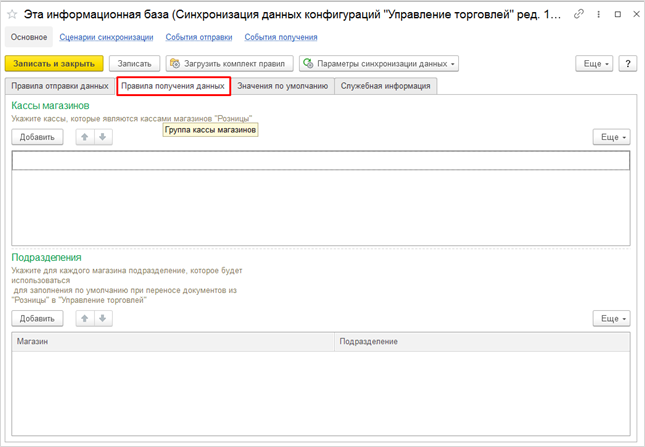Move cash register row up in Кассы магазинов

[x=85, y=137]
